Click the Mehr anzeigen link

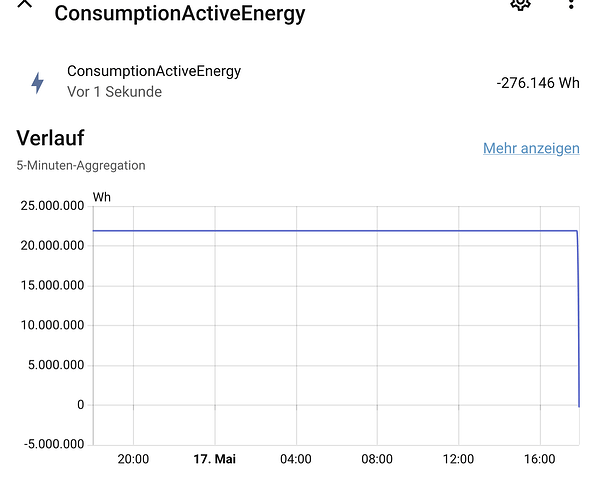point(531,148)
